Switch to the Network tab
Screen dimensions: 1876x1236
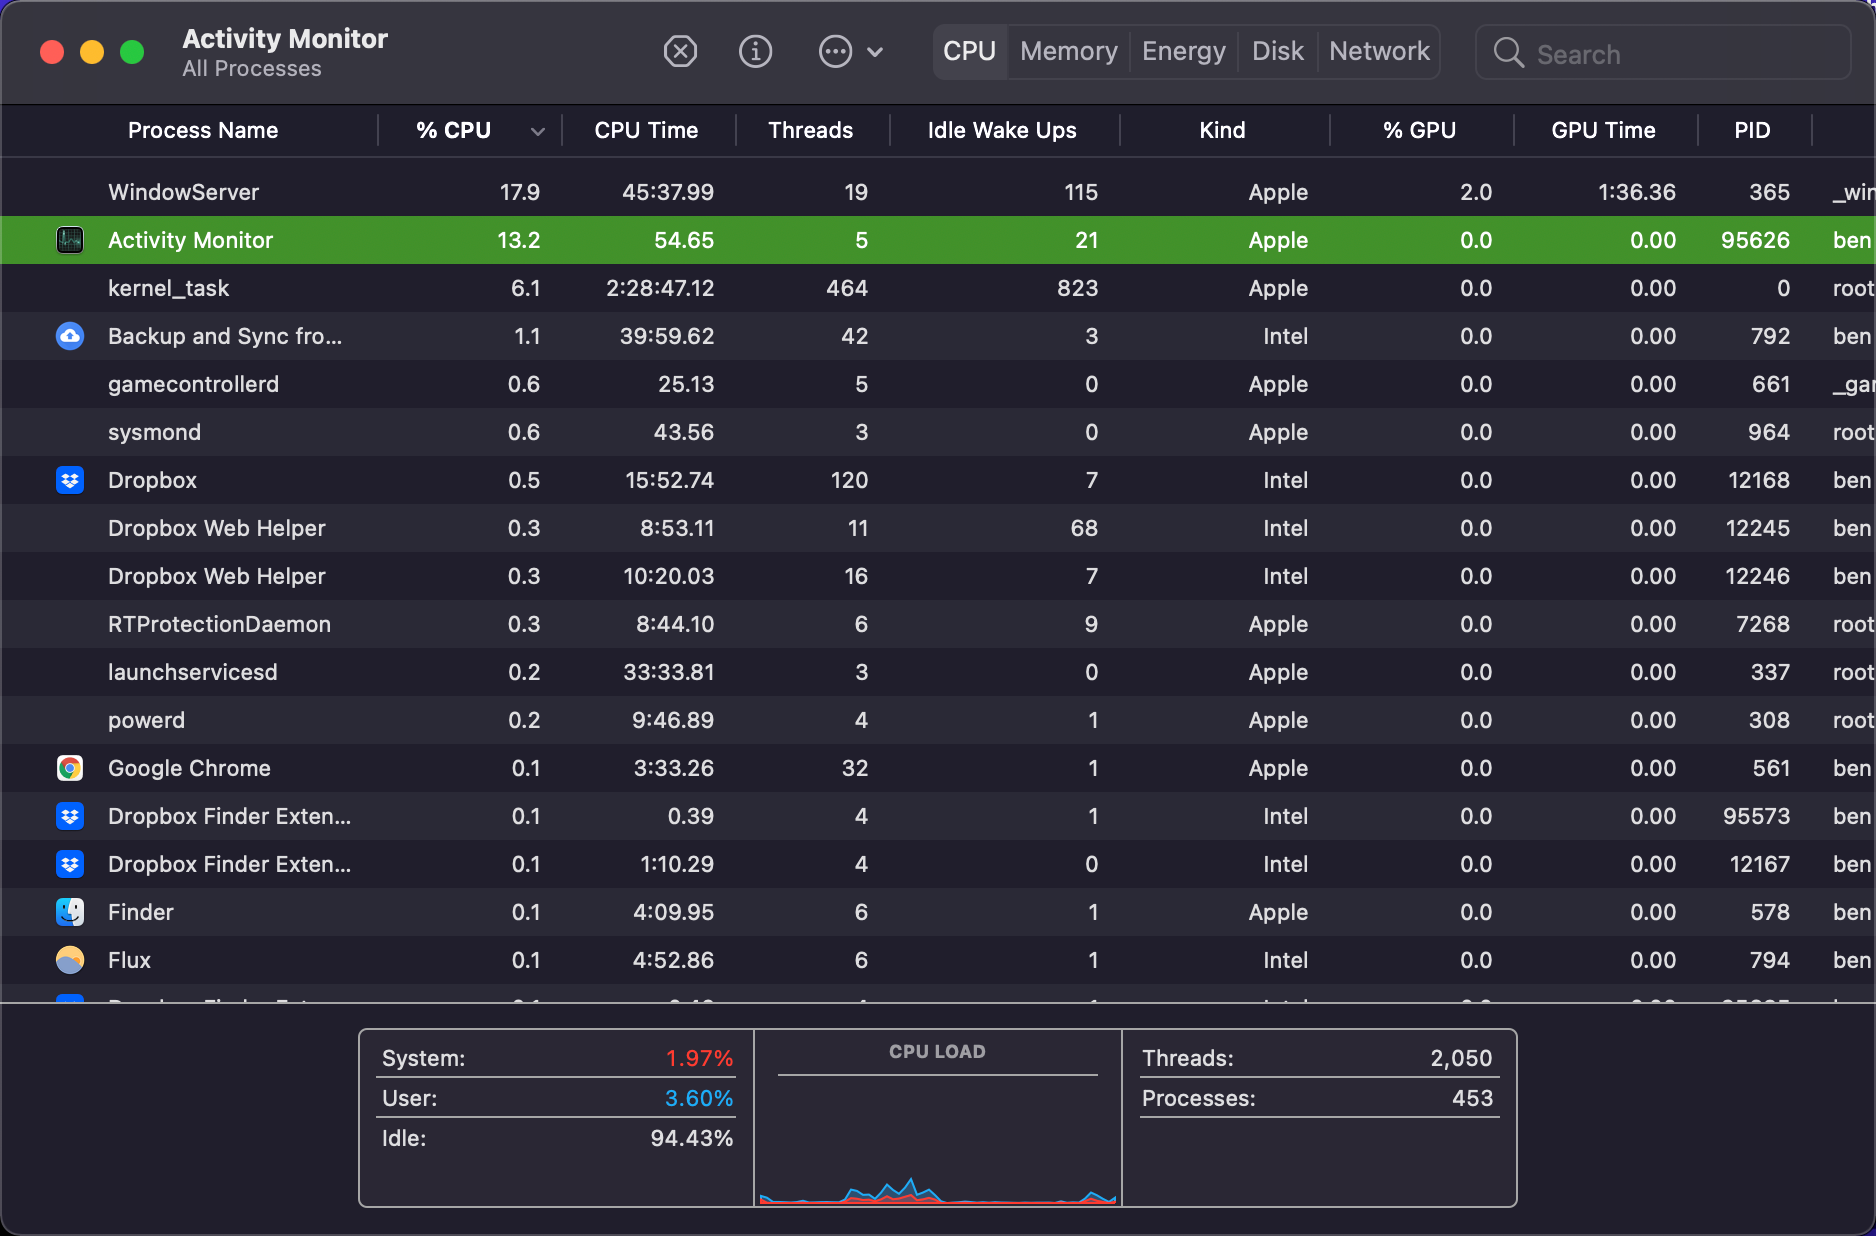tap(1379, 51)
